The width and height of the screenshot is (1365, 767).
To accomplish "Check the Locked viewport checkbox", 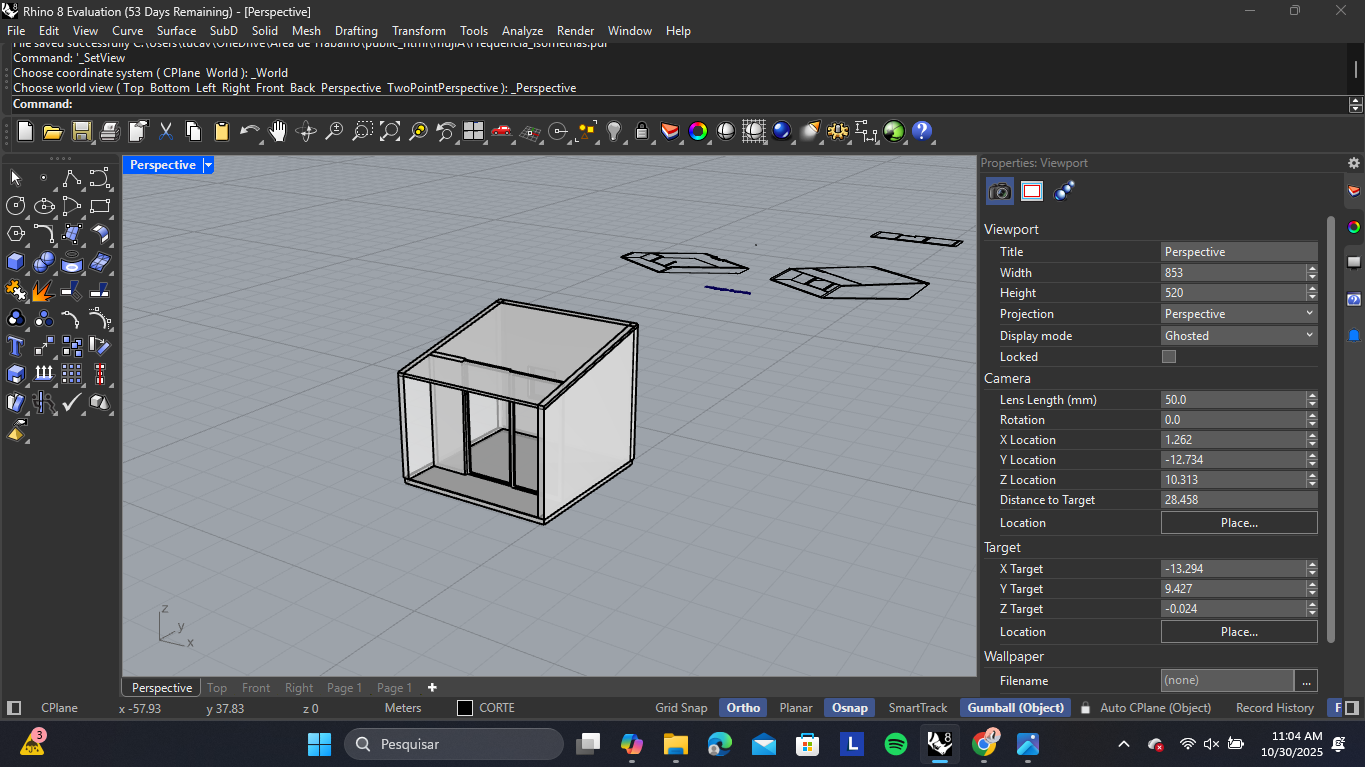I will (x=1169, y=357).
